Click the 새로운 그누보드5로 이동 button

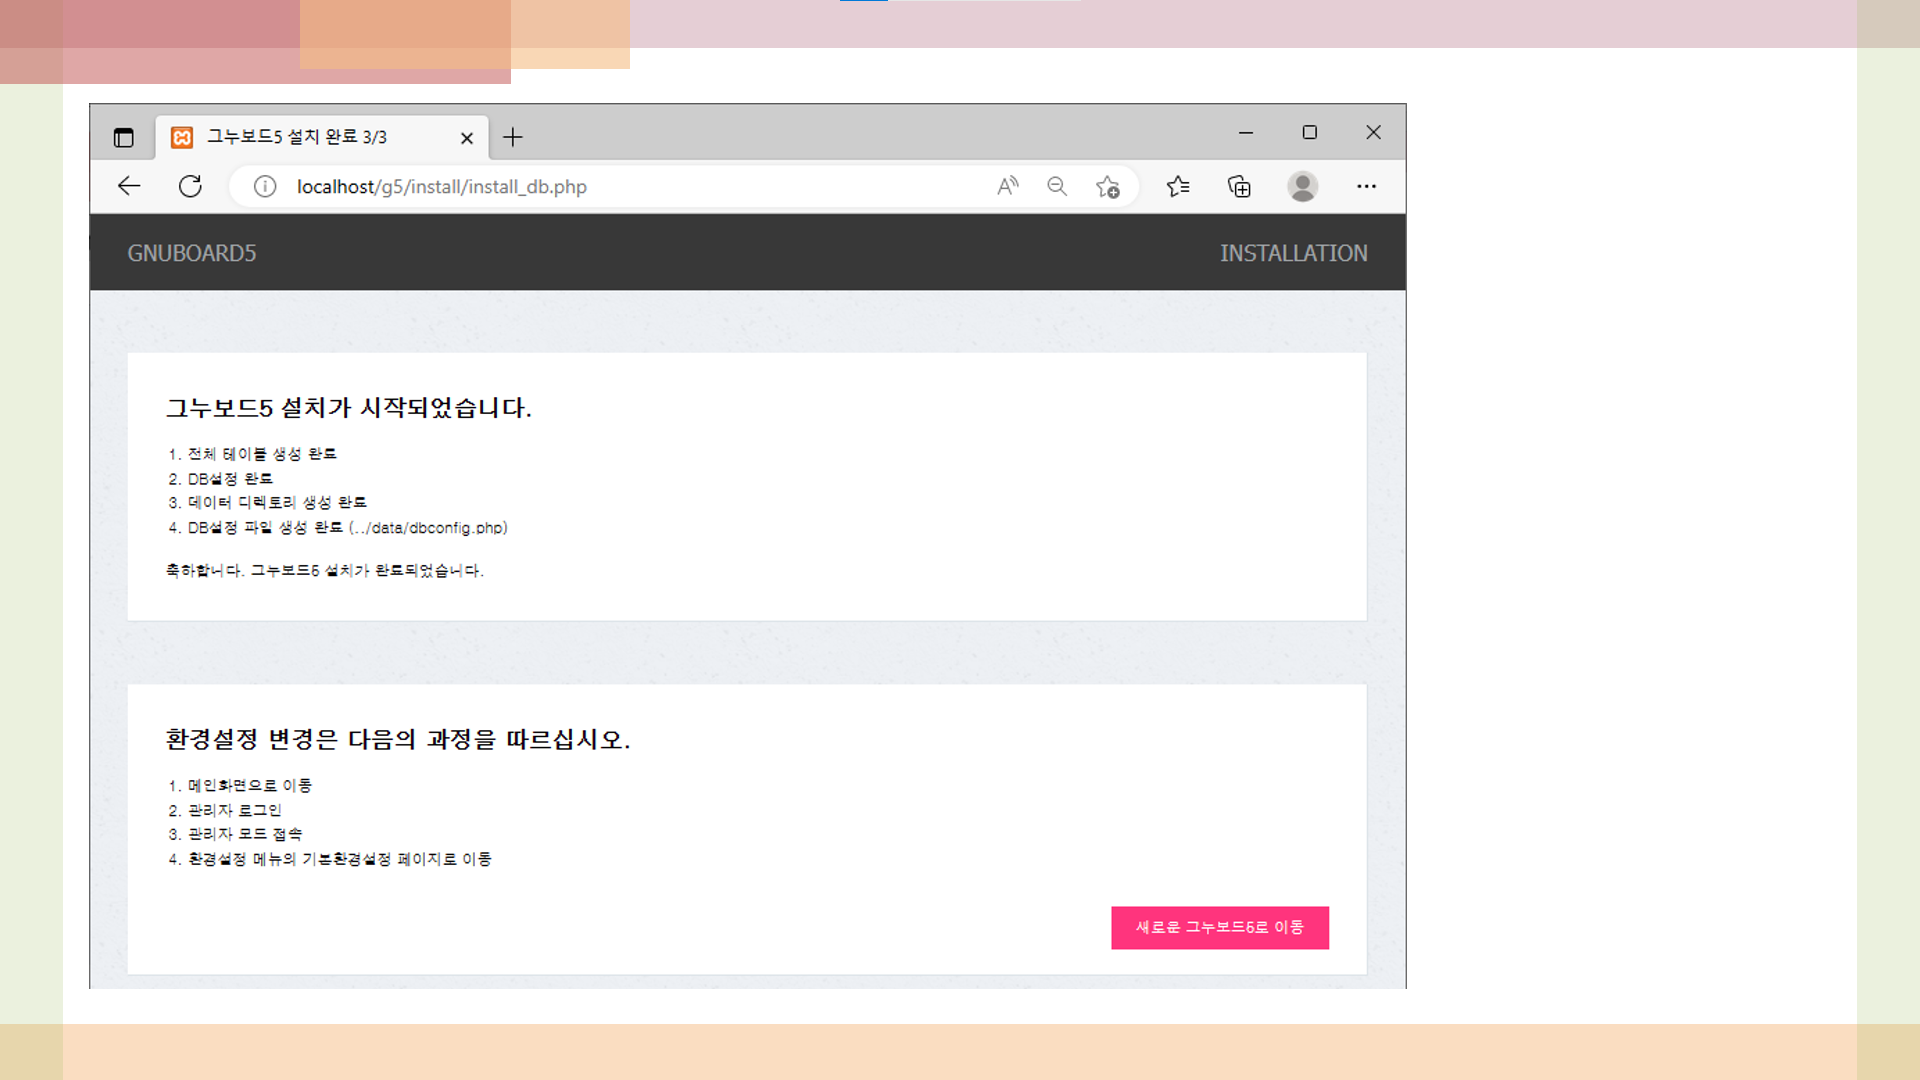[x=1219, y=928]
